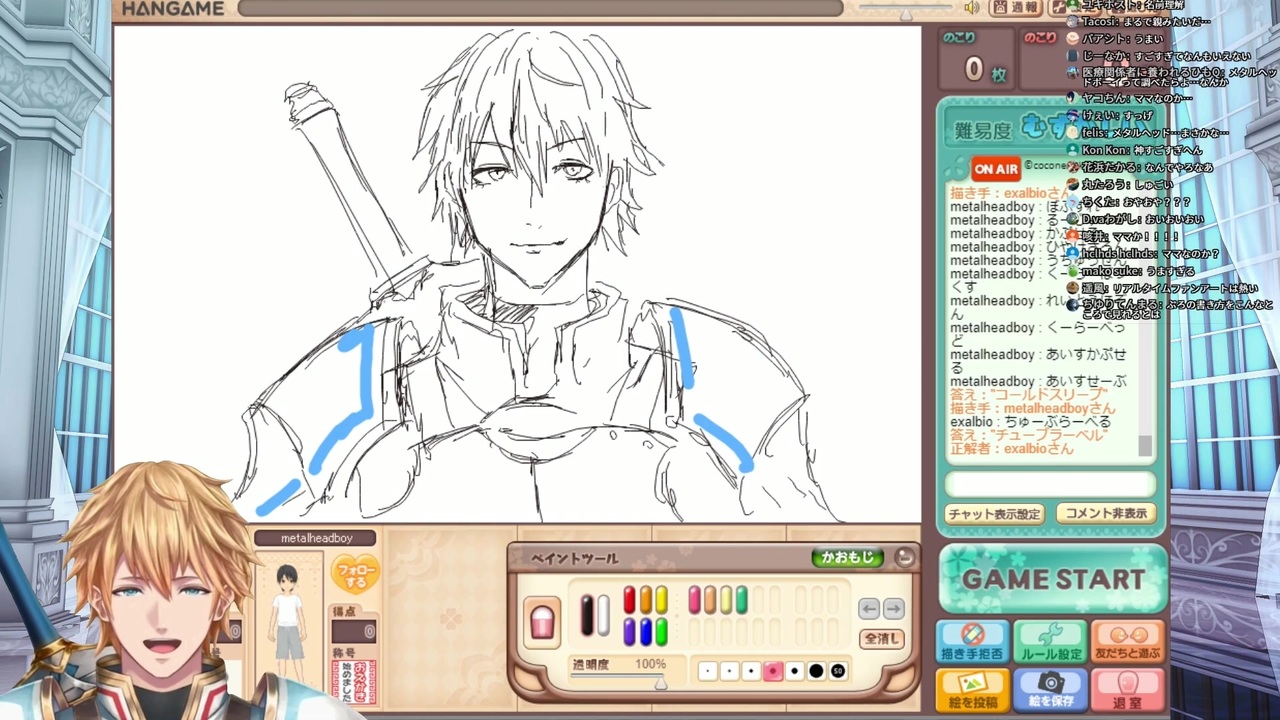Screen dimensions: 1280x720
Task: Click コメント非表示 to hide comments
Action: (1106, 514)
